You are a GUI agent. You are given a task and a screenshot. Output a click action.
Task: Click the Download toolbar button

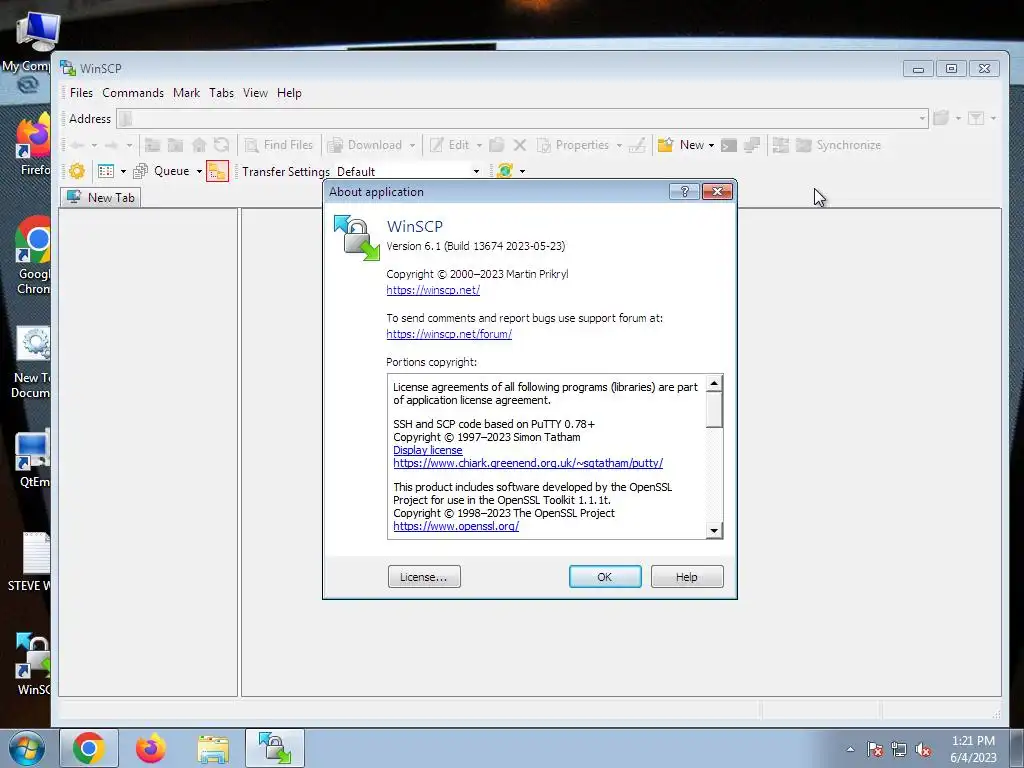point(365,145)
